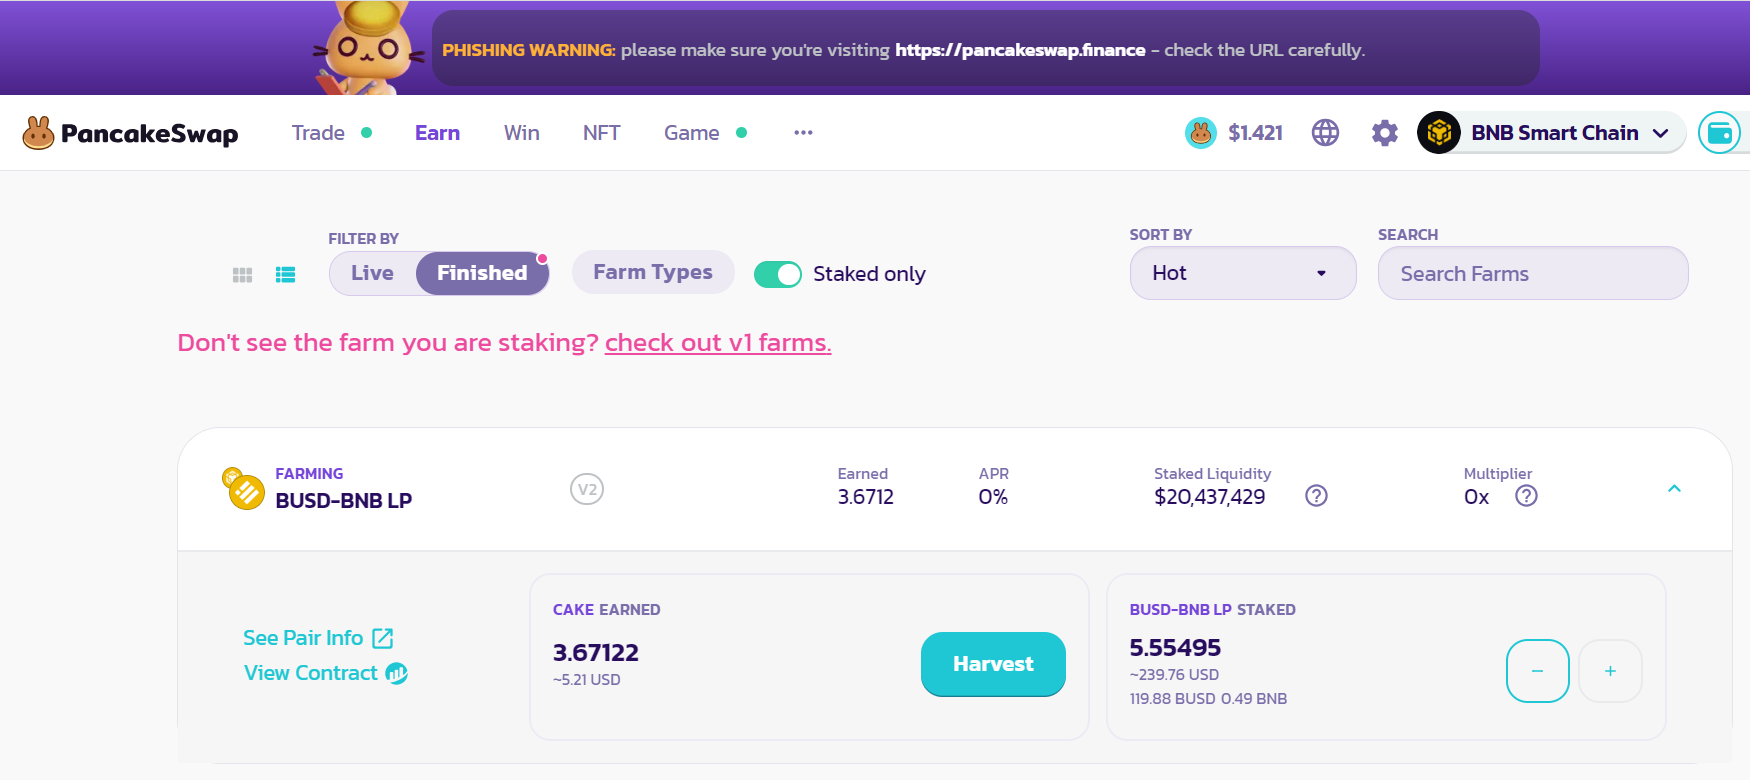
Task: Open the See Pair Info link
Action: (x=318, y=638)
